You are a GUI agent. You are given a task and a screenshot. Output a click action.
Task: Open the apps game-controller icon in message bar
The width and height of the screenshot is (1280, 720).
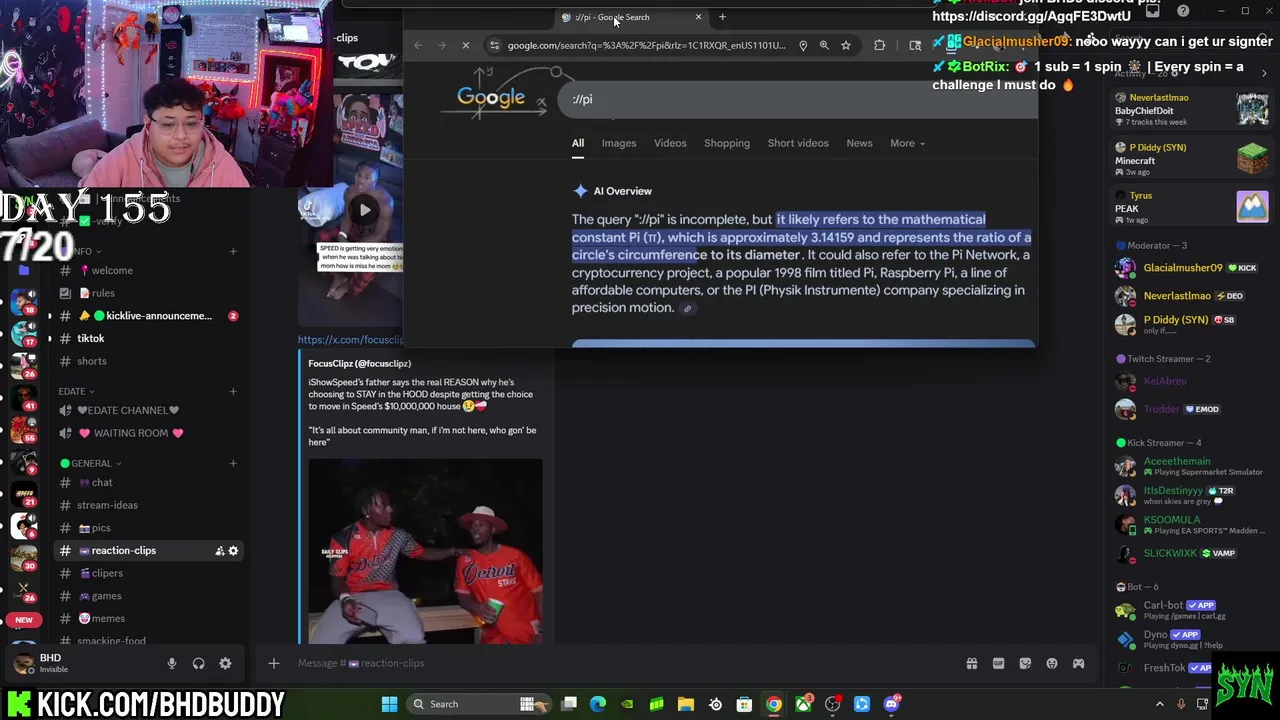pos(1078,663)
